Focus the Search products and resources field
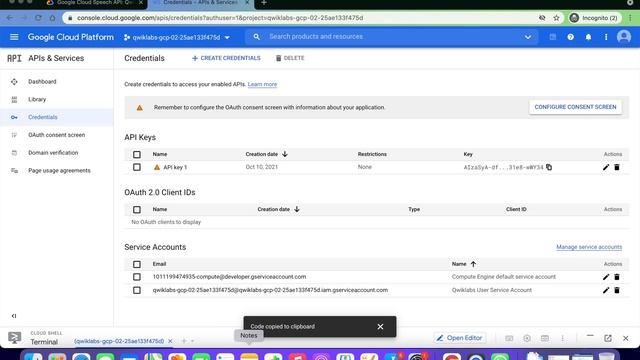 (x=392, y=37)
